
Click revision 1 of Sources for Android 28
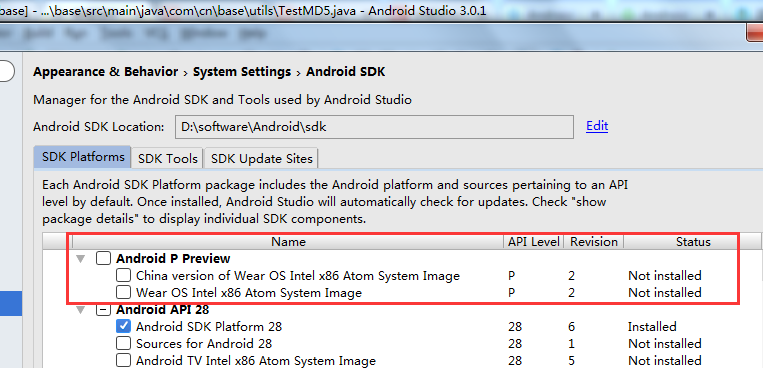(x=571, y=344)
